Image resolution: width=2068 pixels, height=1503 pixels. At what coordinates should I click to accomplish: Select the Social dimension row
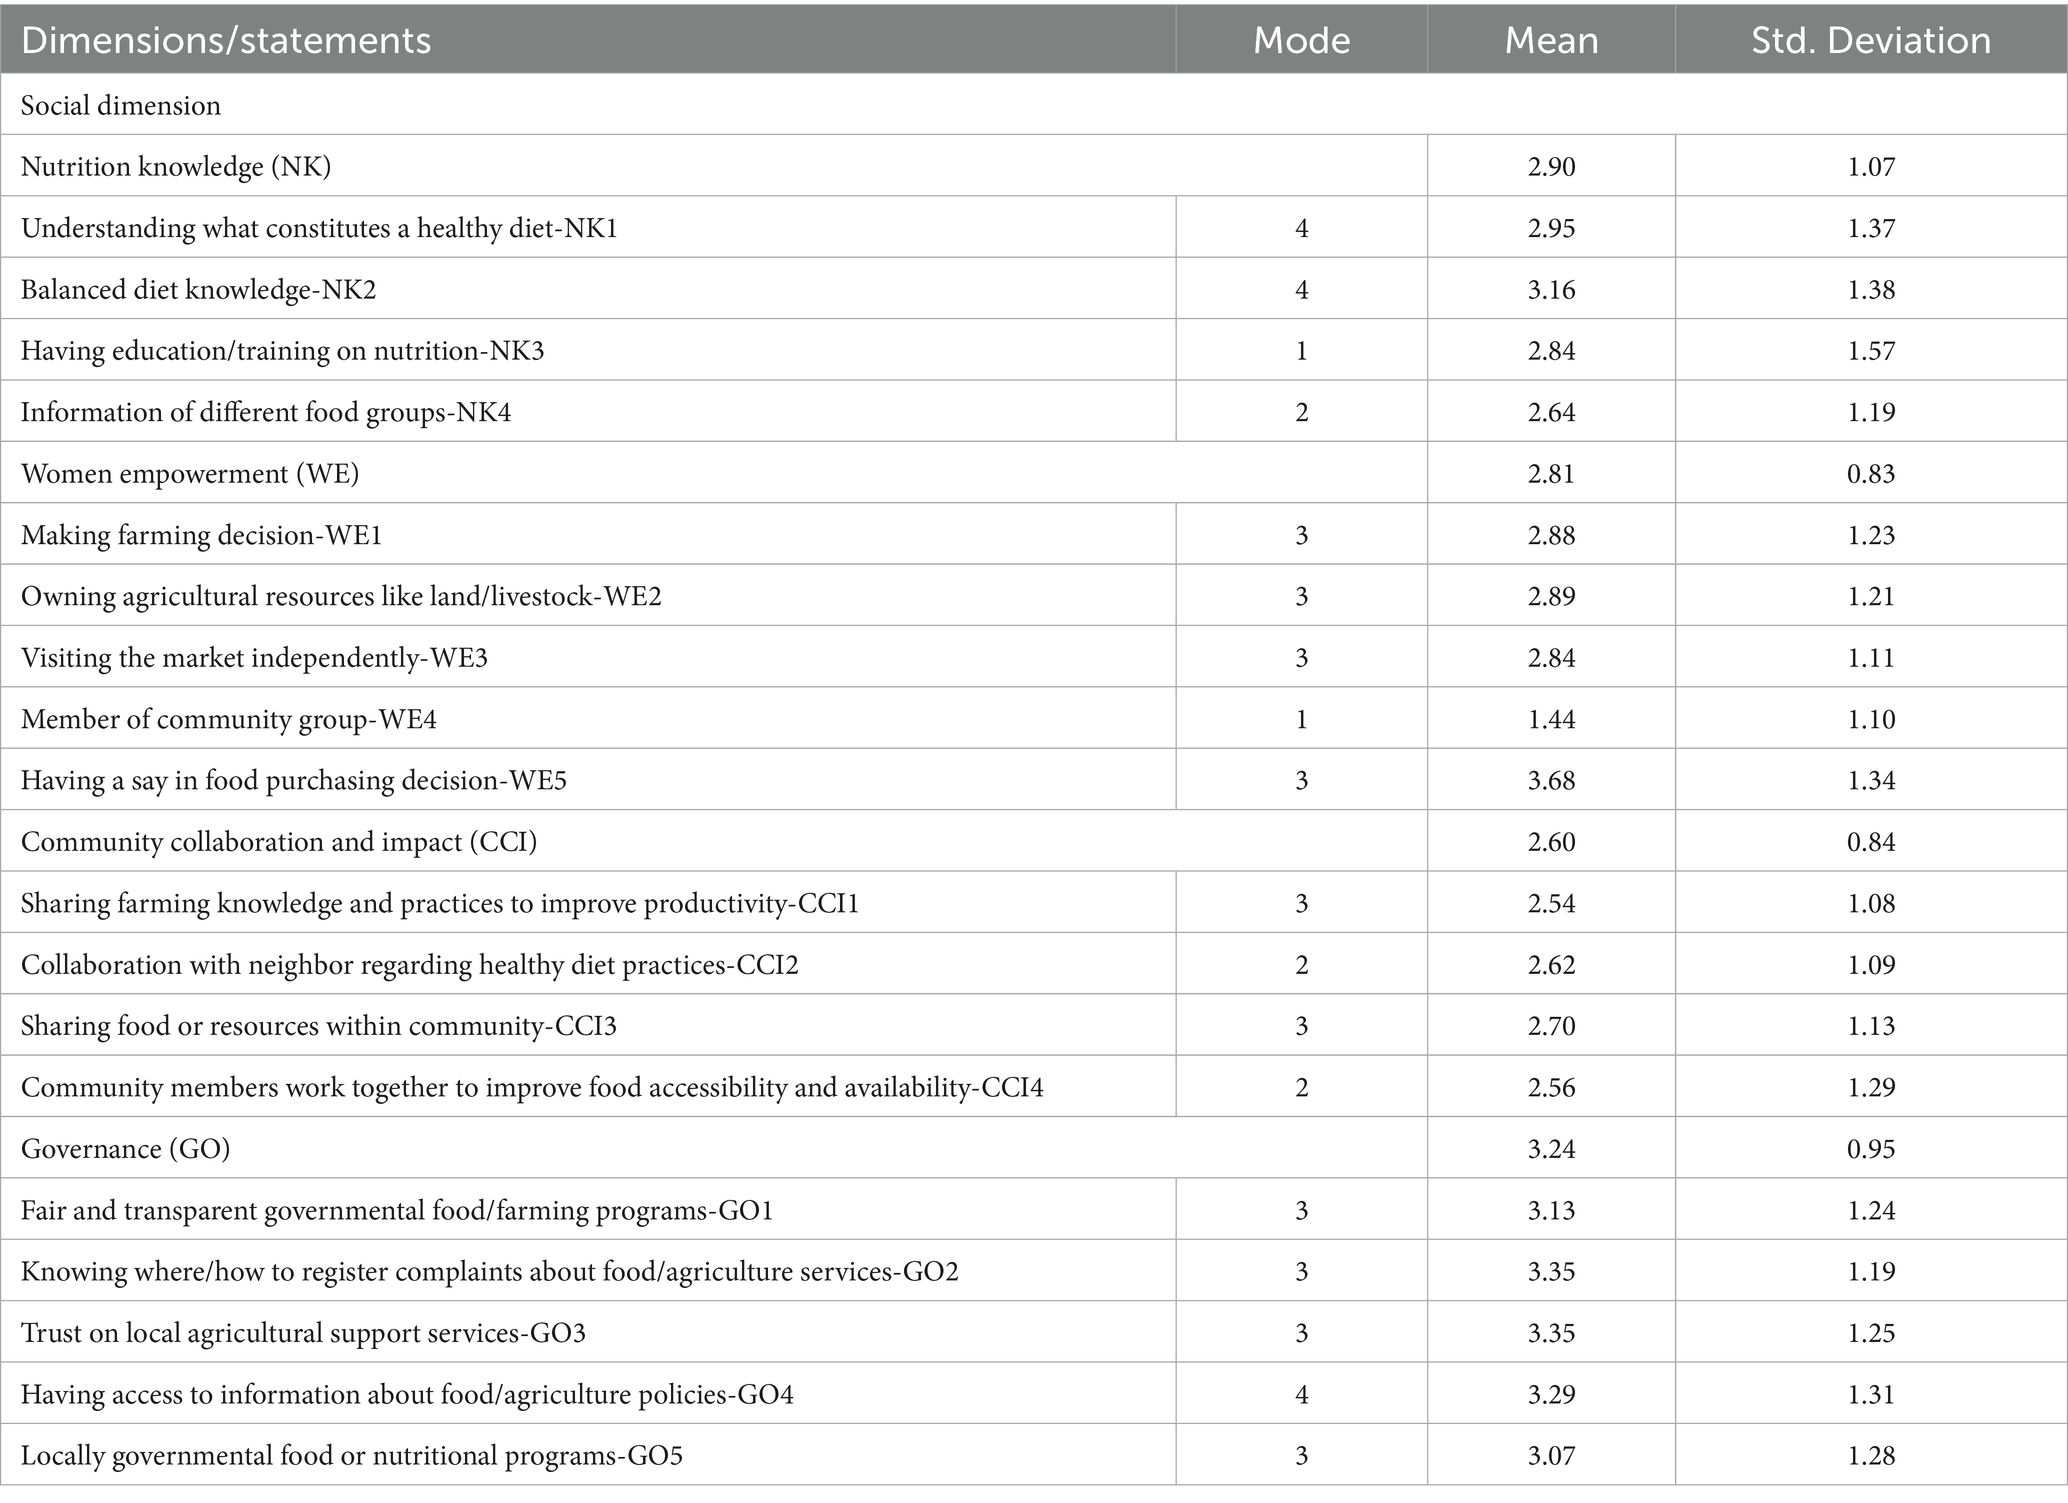[x=1034, y=105]
